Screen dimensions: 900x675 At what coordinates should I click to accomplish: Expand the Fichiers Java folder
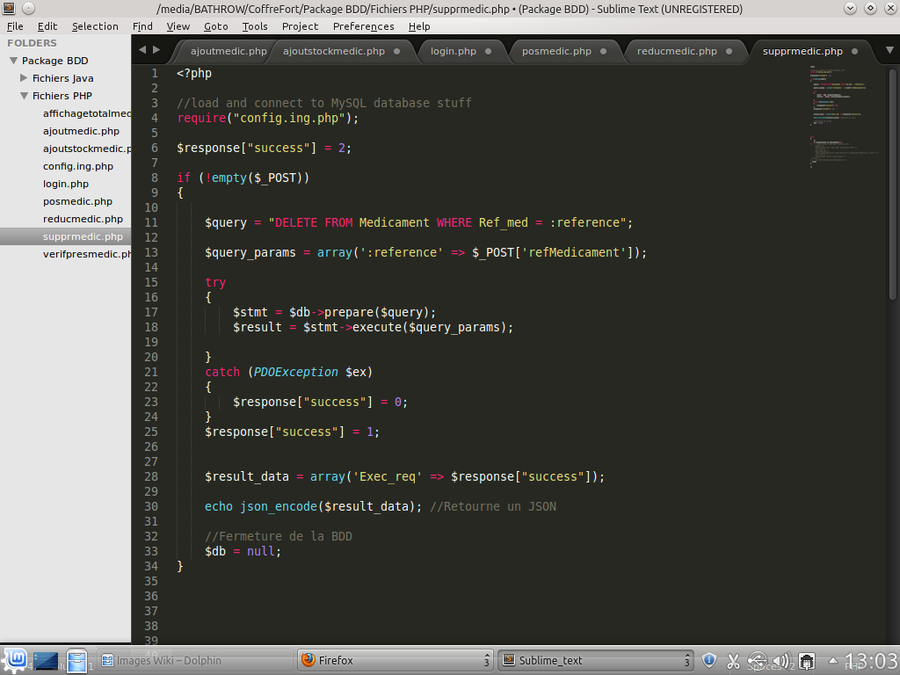coord(24,78)
